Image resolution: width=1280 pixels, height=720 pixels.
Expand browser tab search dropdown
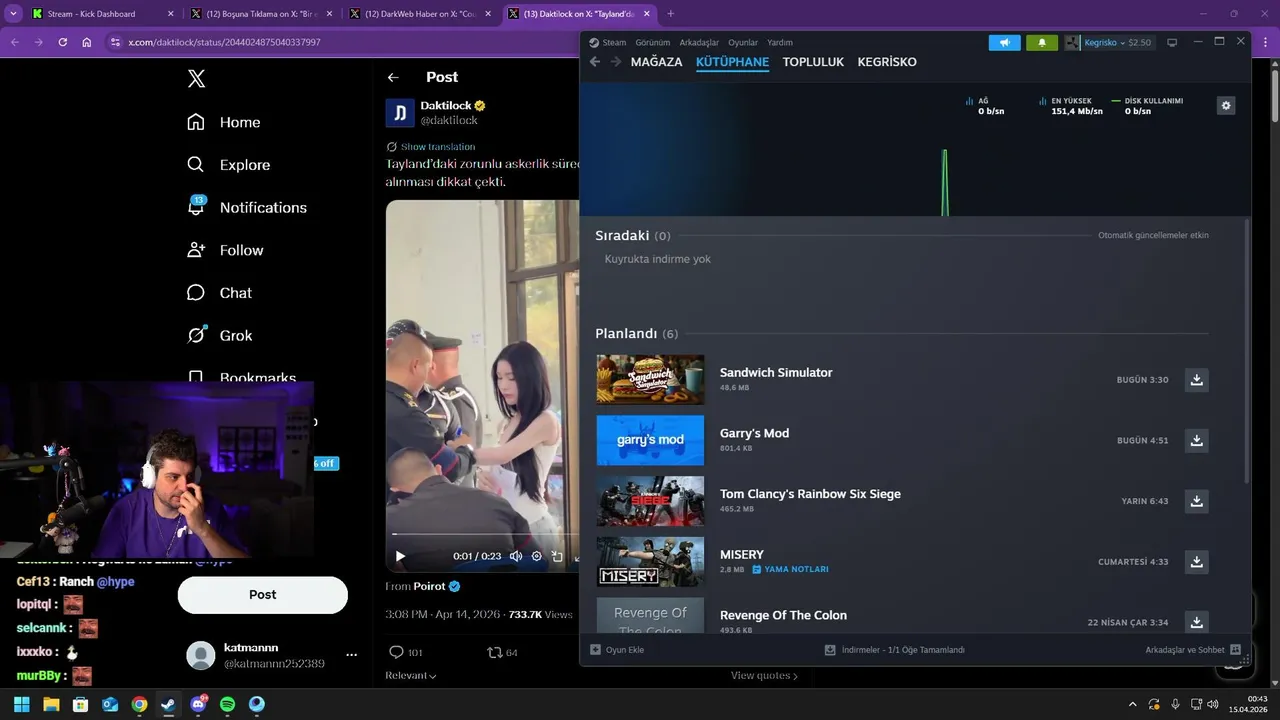(13, 14)
